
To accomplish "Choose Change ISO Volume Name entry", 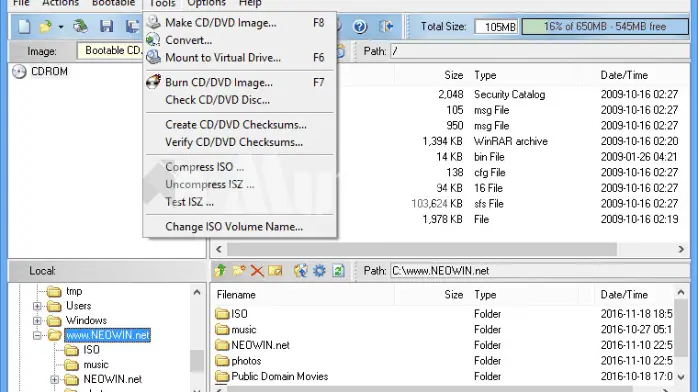I will pos(240,227).
